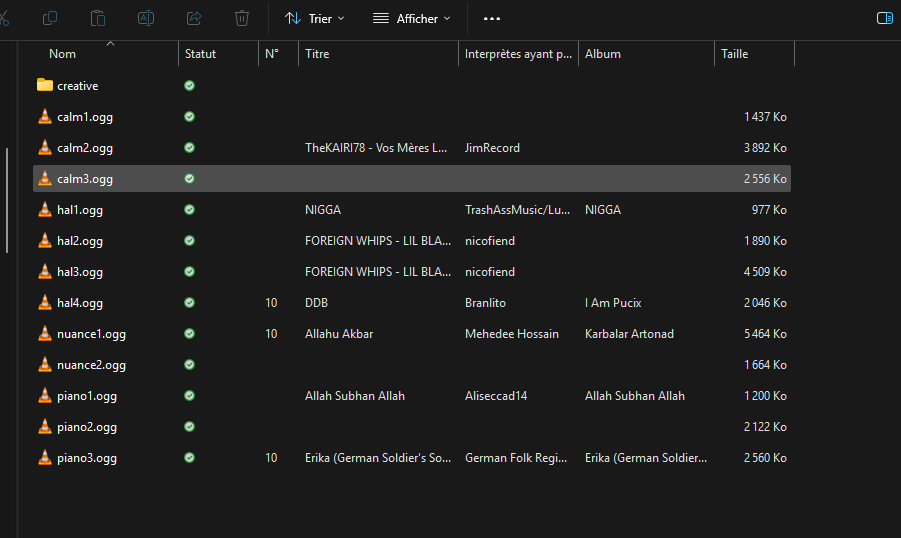
Task: Select the creative folder icon
Action: click(44, 86)
